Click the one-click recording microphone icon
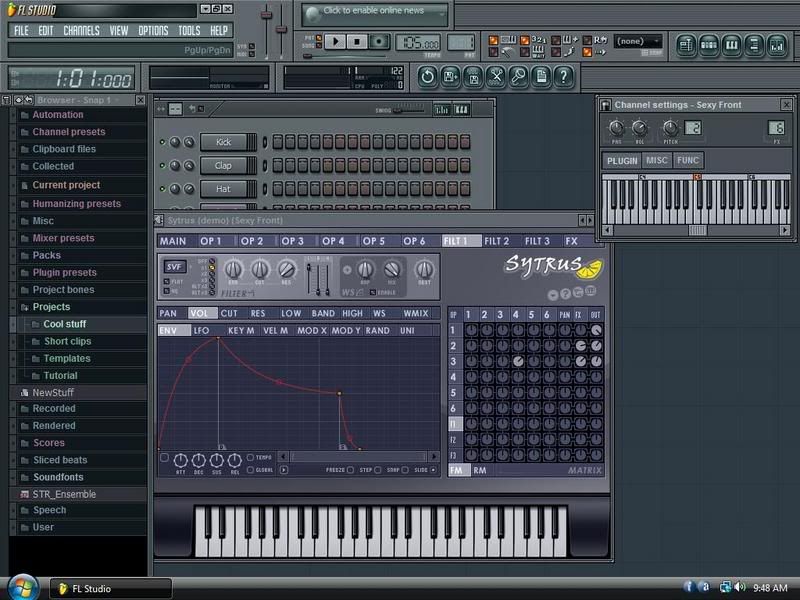 pos(518,77)
